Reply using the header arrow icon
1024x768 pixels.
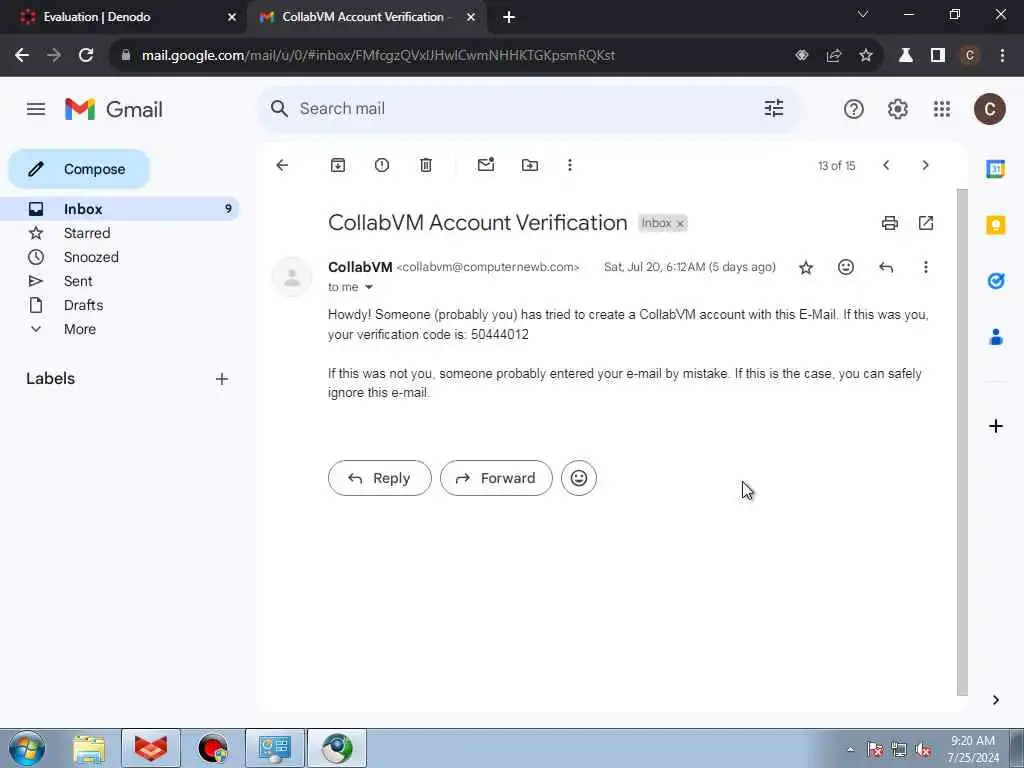point(886,267)
